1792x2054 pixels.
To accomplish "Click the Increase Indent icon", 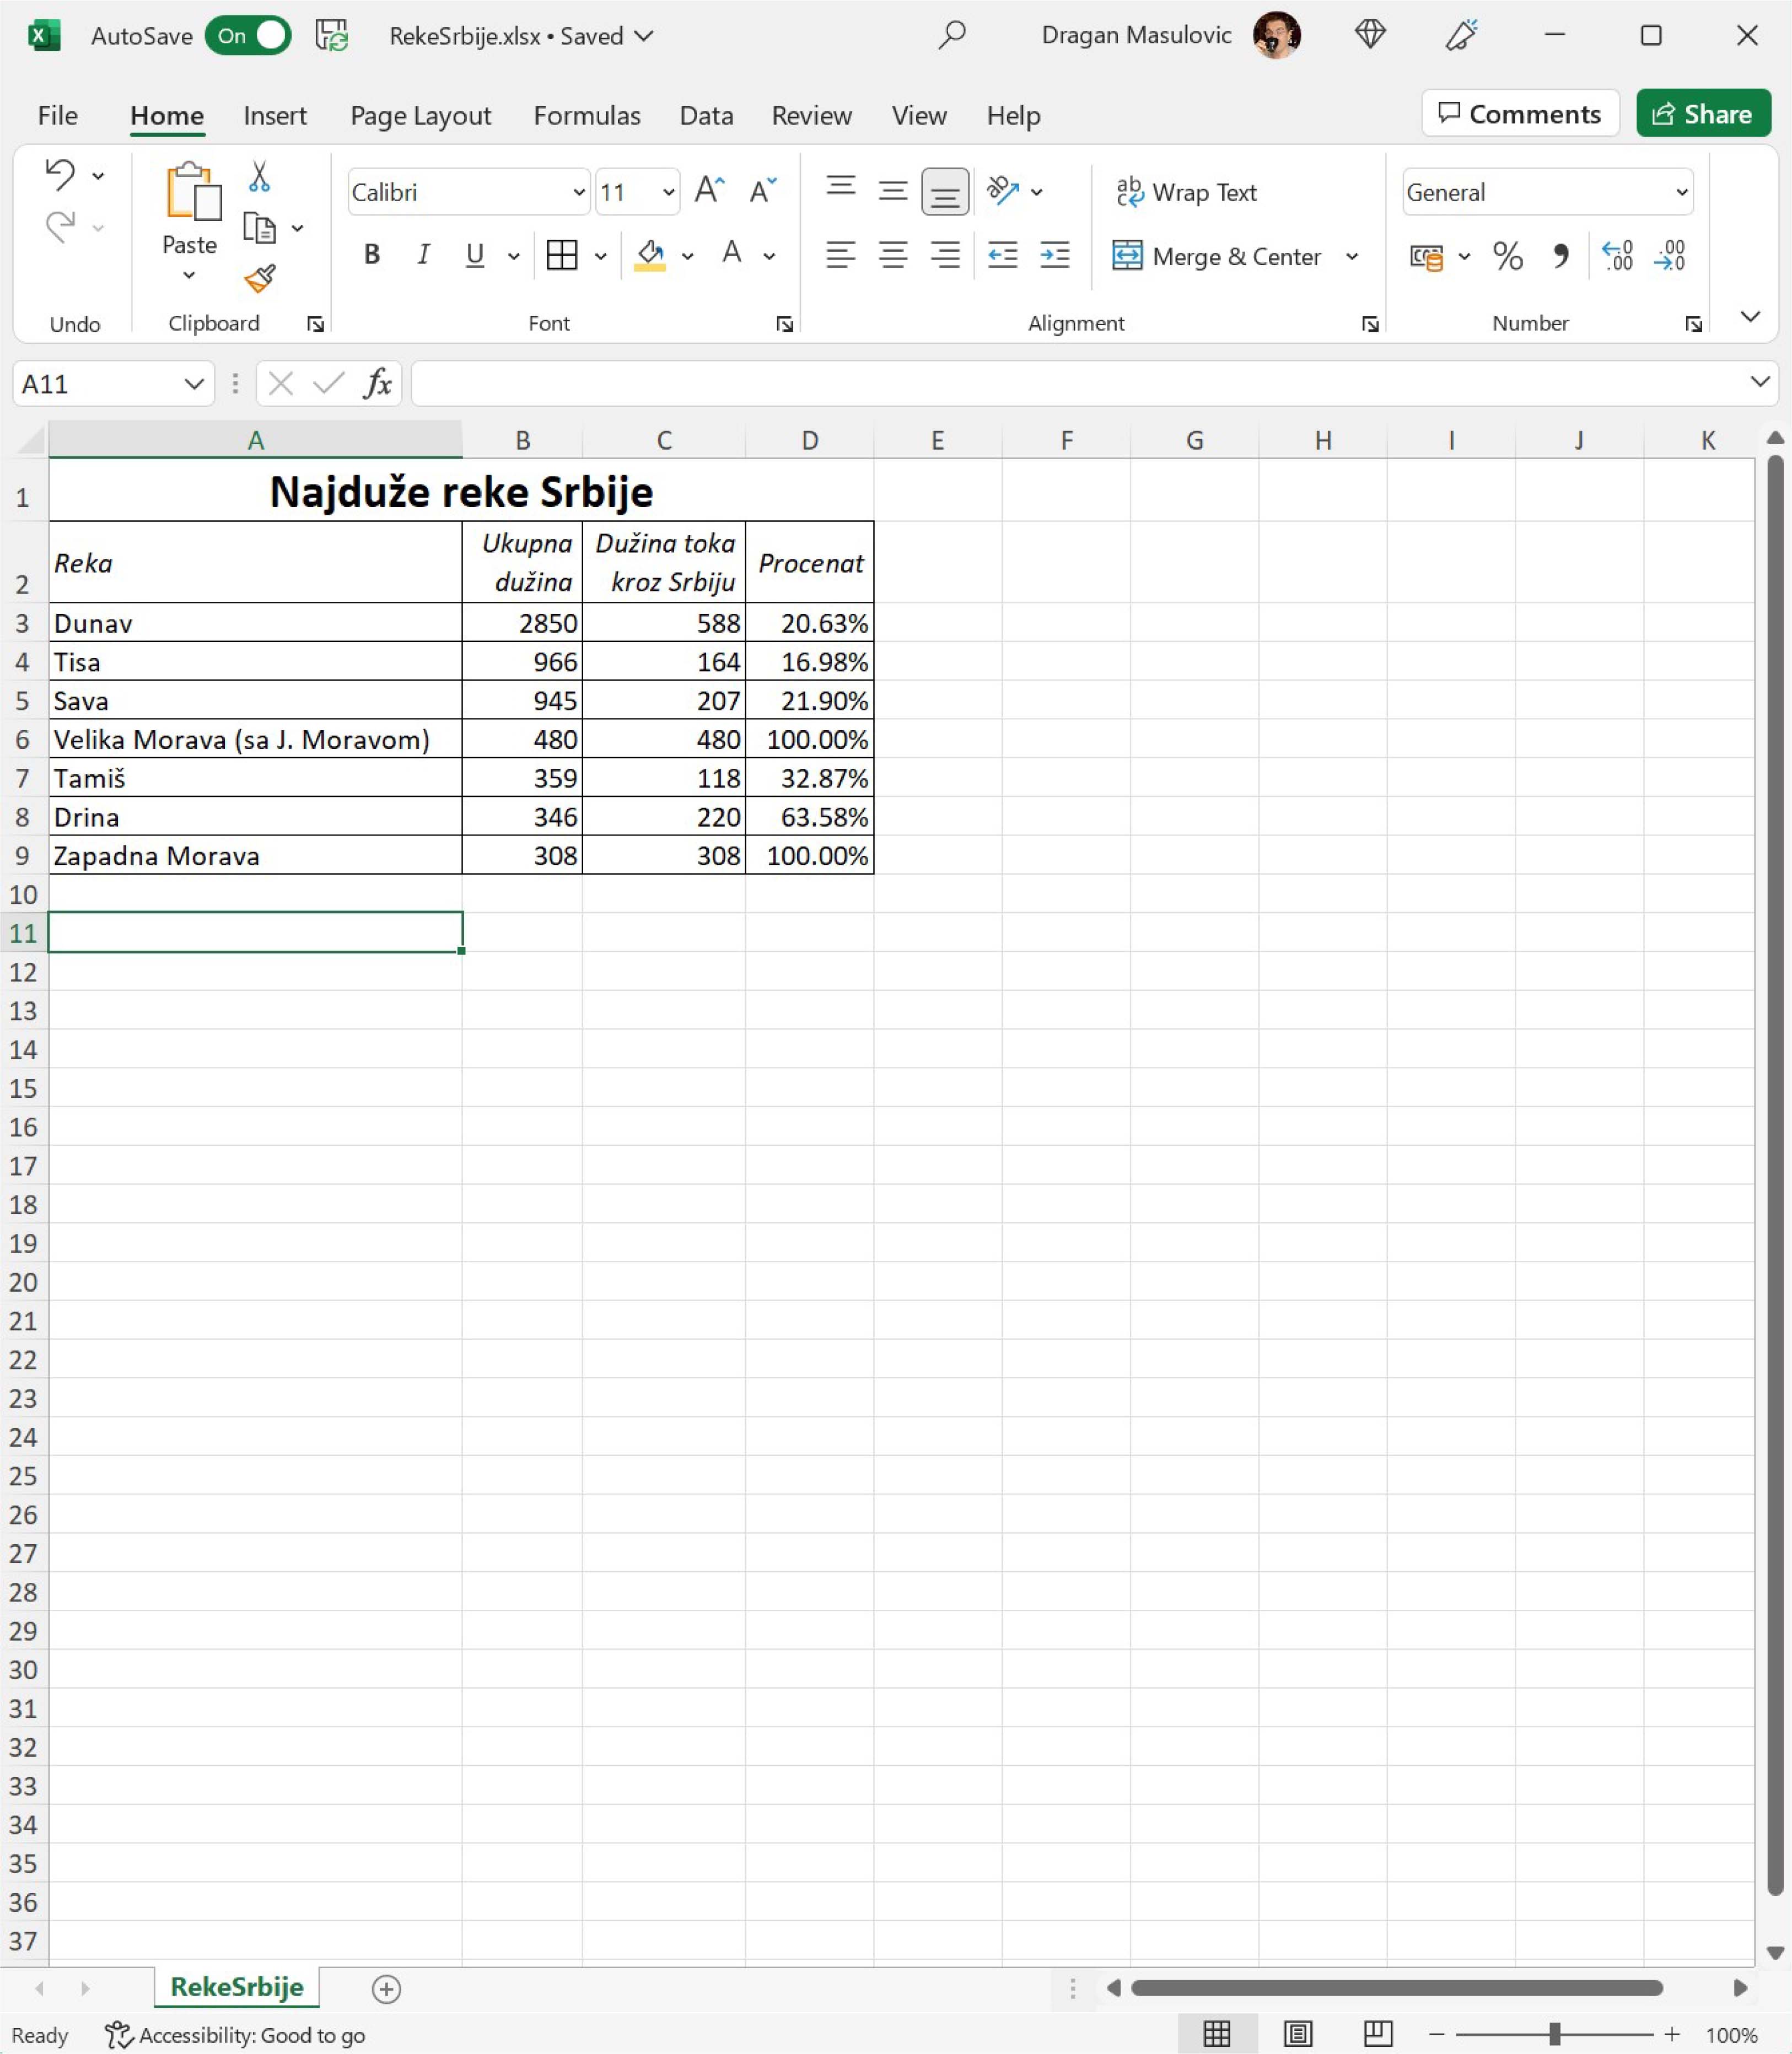I will (x=1054, y=256).
